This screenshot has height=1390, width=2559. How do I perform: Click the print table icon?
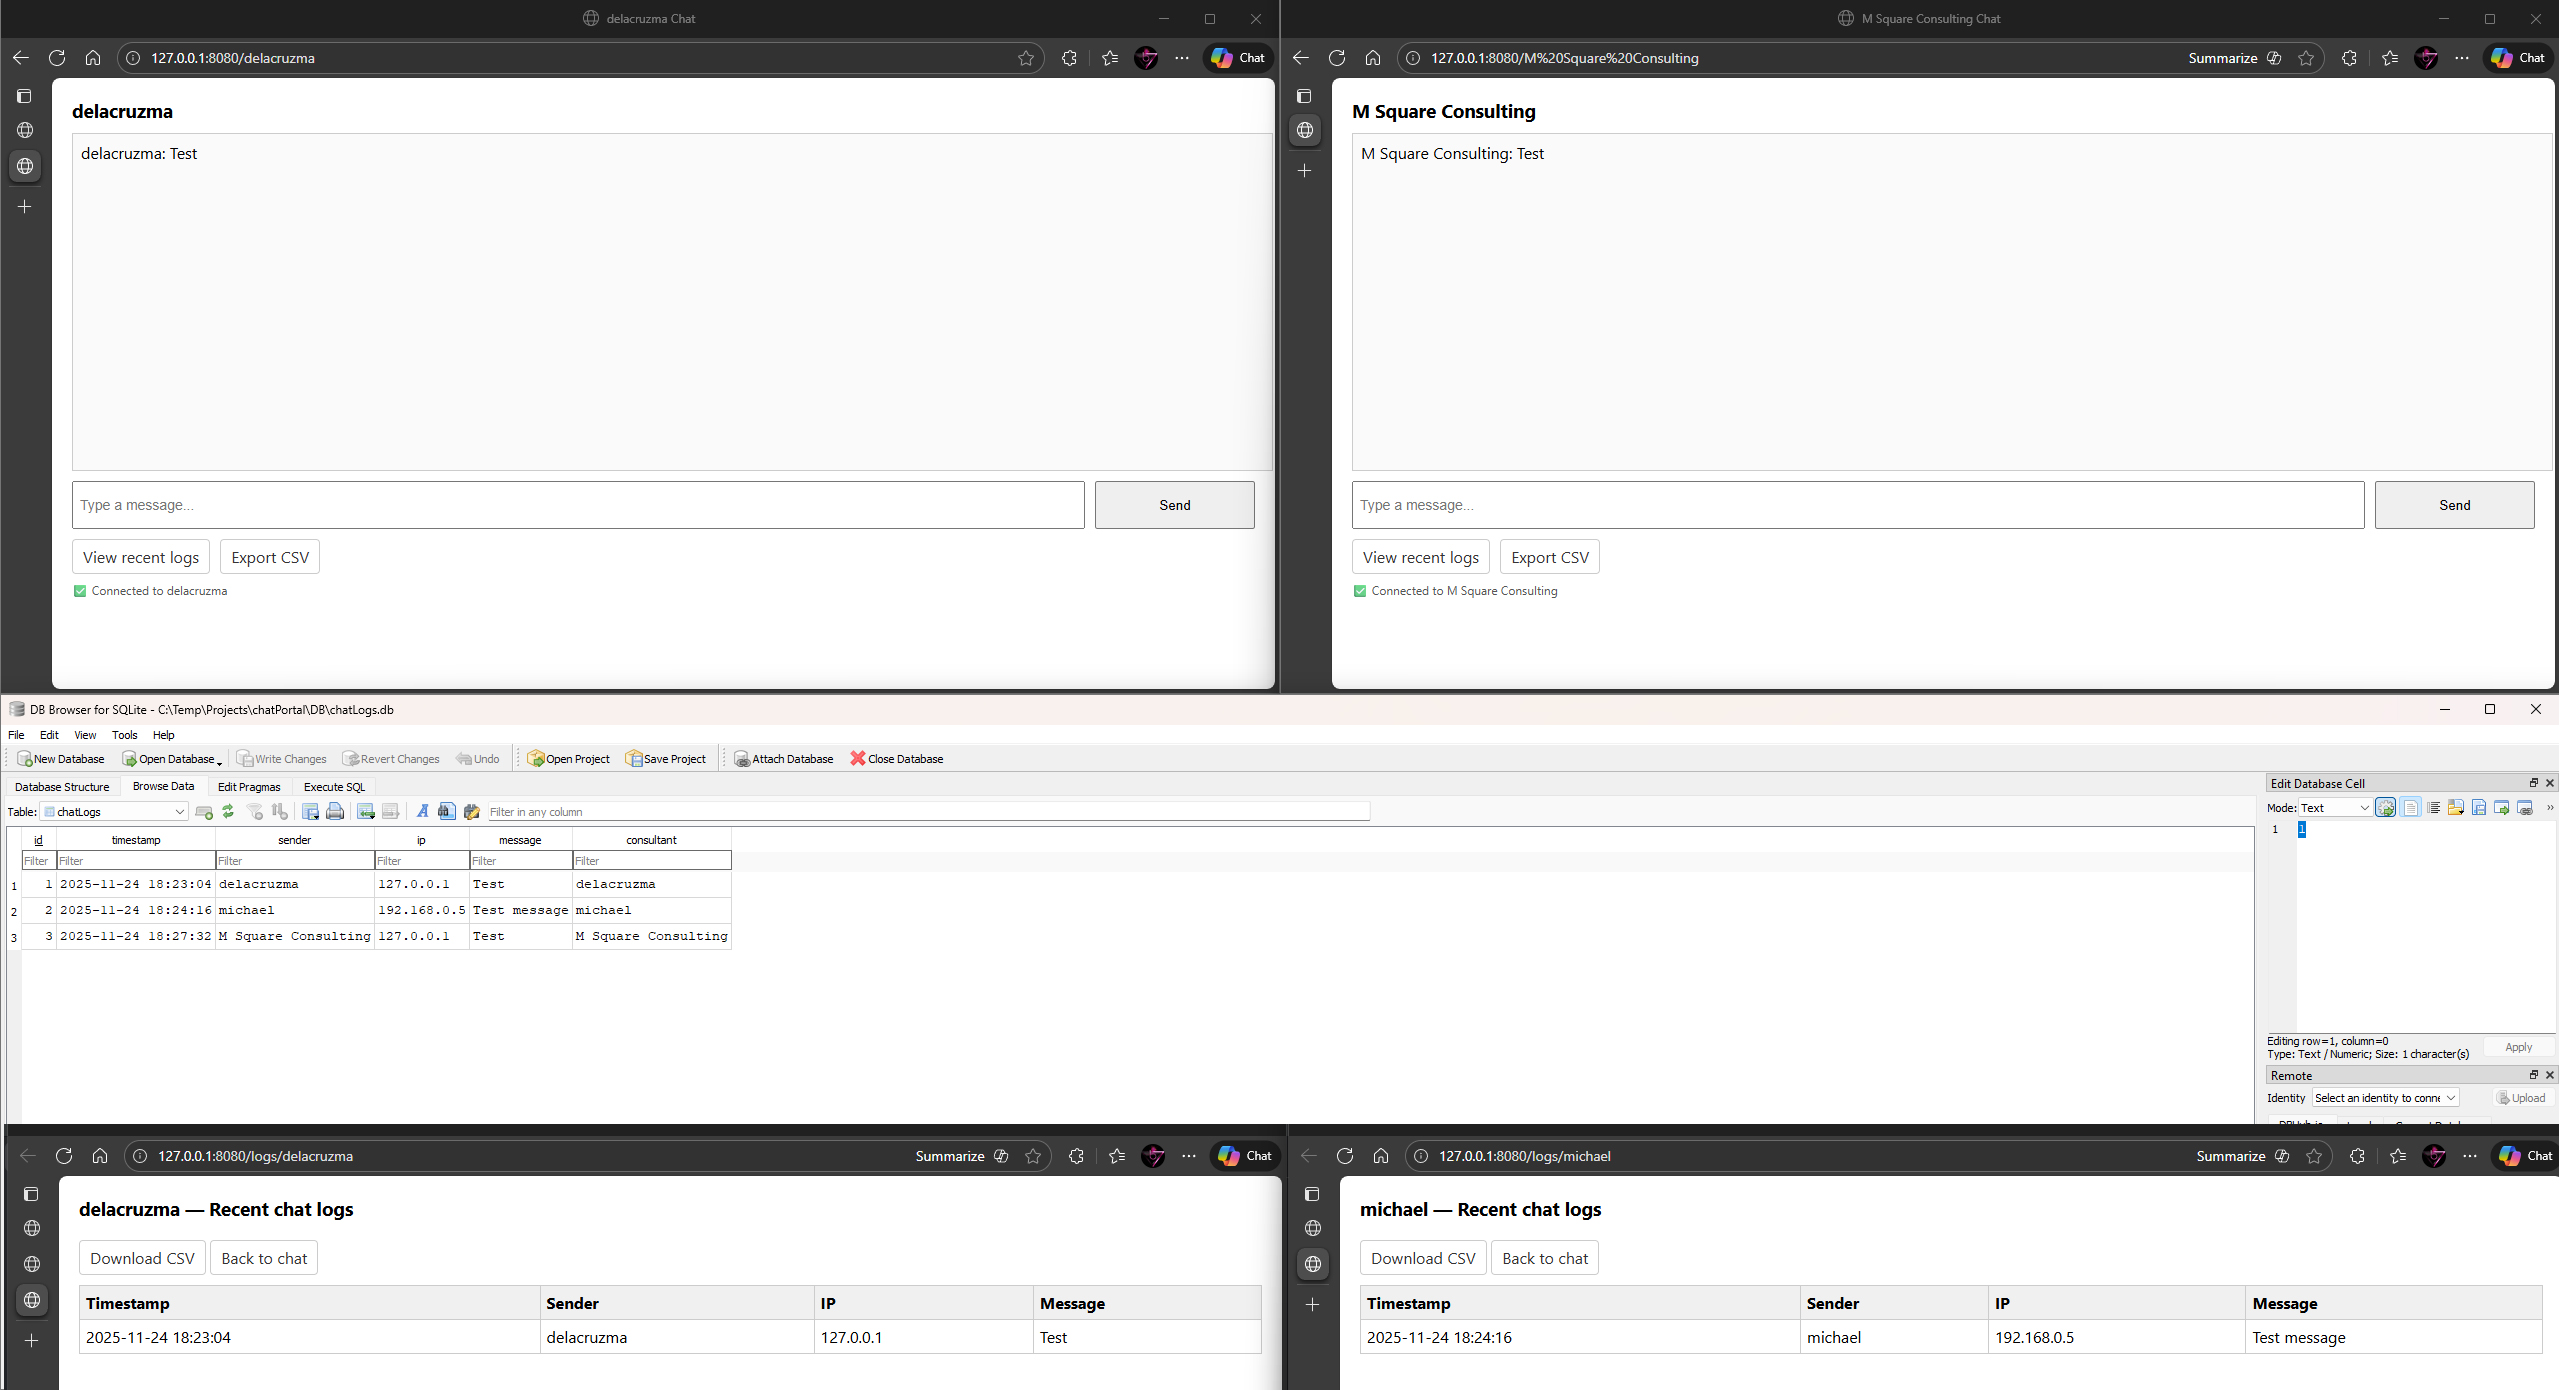[x=335, y=811]
